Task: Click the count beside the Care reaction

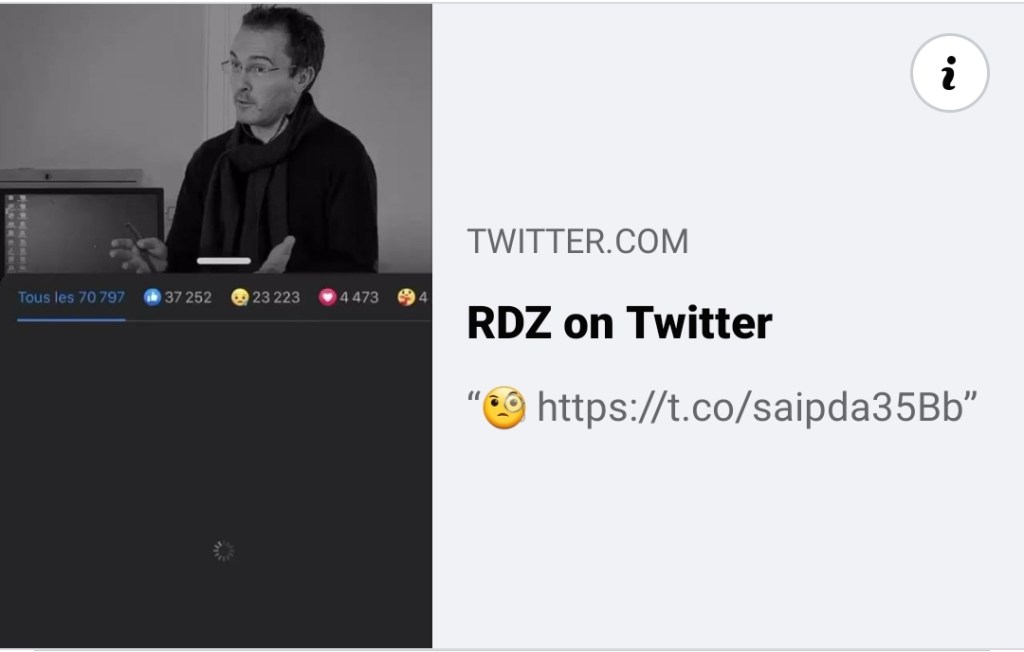Action: pos(423,297)
